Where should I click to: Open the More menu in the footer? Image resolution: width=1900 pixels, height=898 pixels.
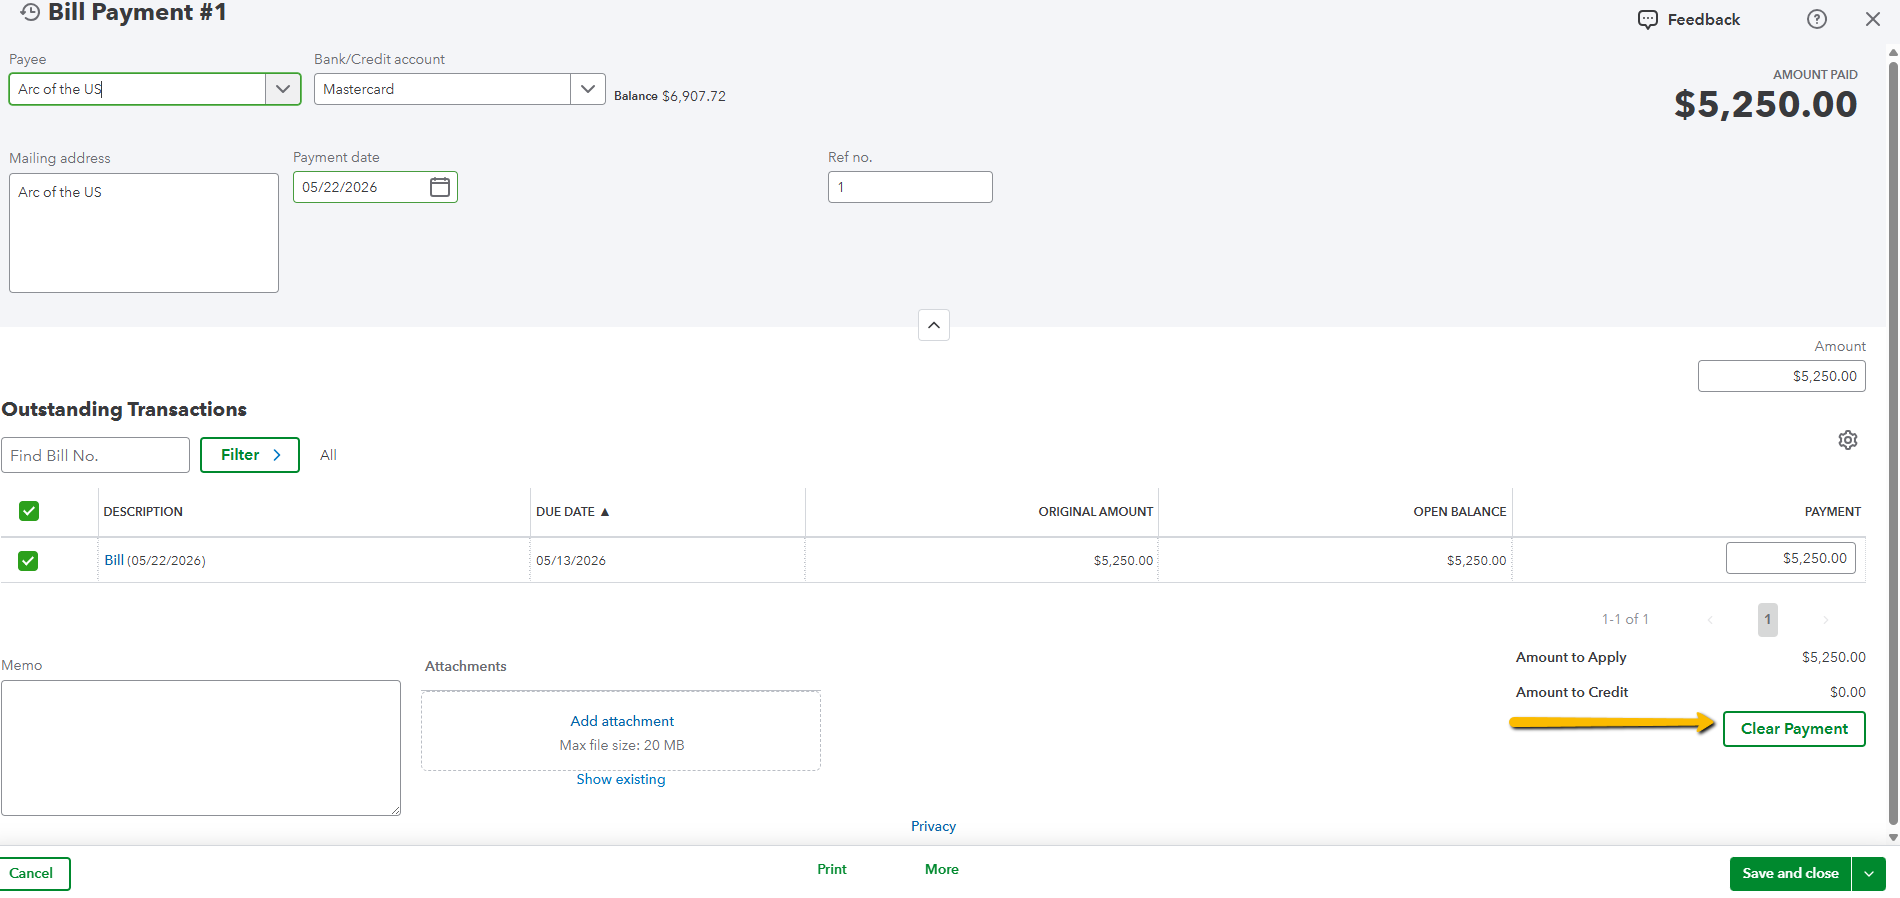click(942, 870)
